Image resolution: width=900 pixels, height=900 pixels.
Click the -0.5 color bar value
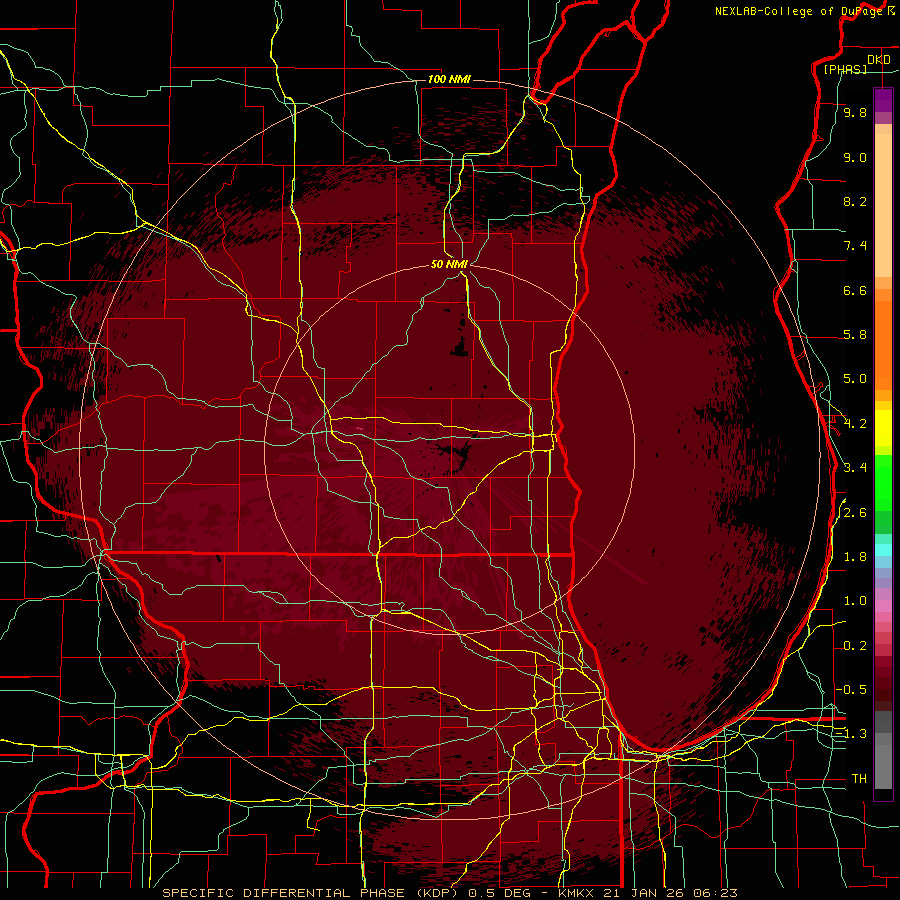[x=851, y=690]
